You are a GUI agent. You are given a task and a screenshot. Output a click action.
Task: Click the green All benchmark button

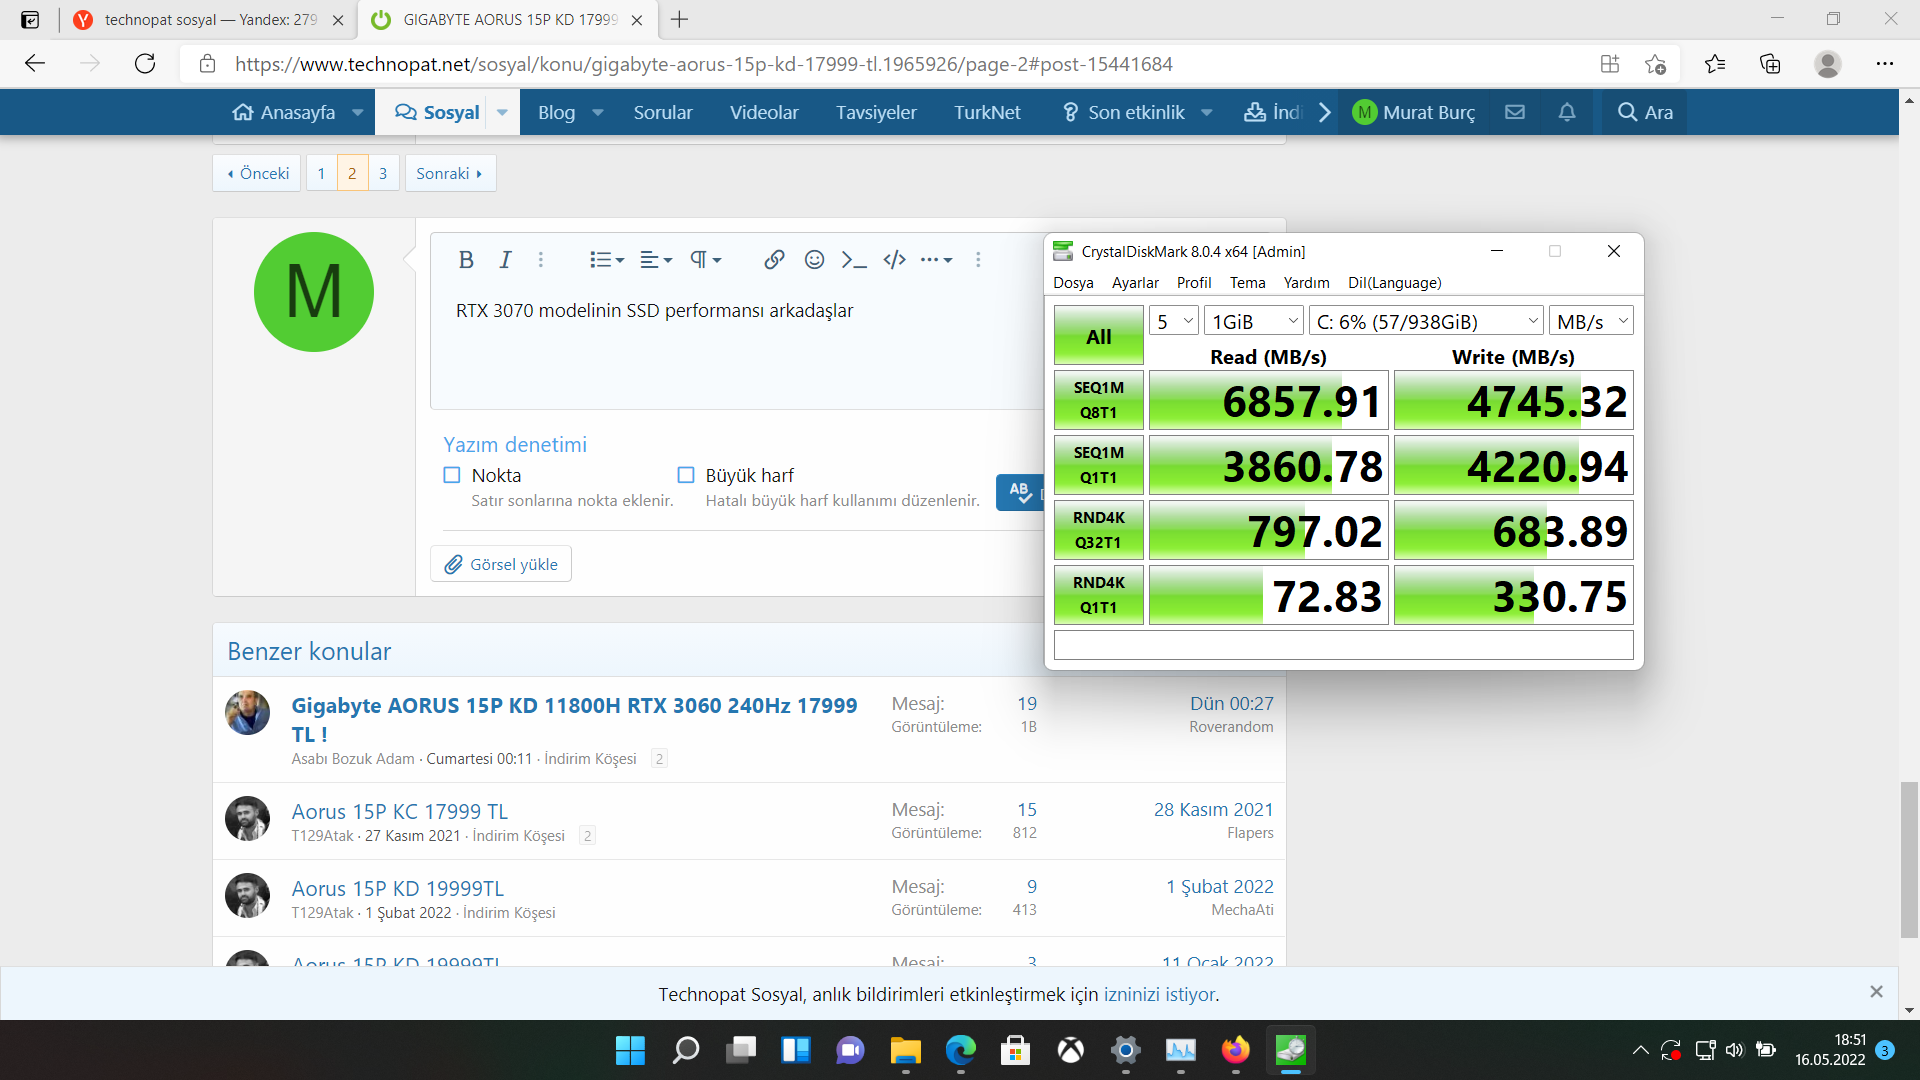1098,336
